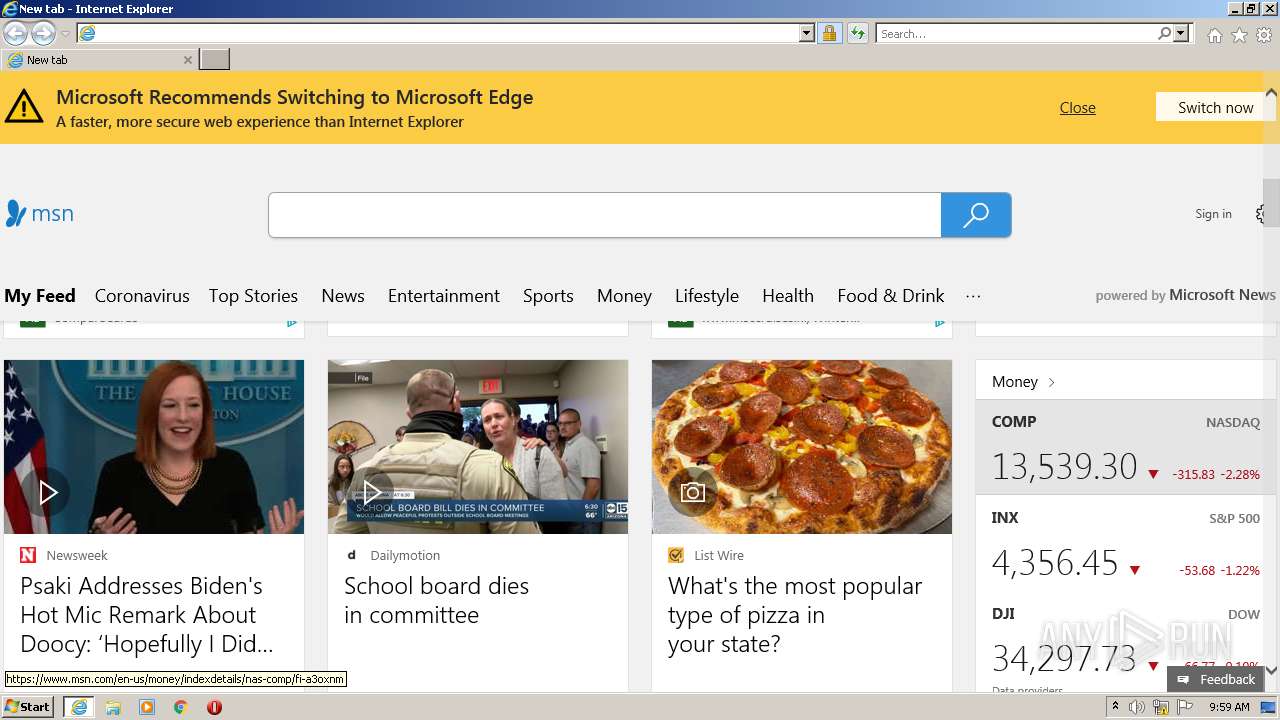This screenshot has height=720, width=1280.
Task: Click the blue MSN search magnifier button
Action: coord(976,215)
